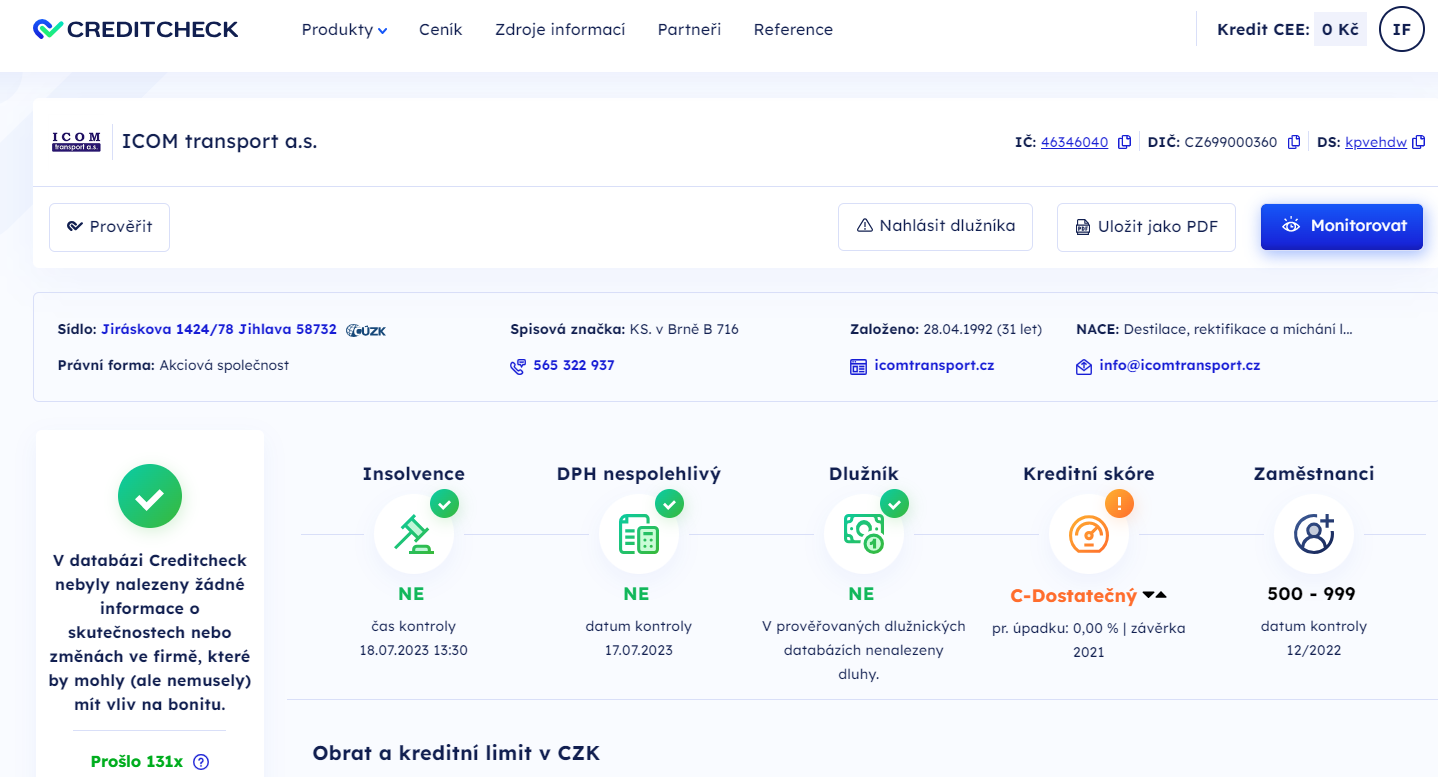Screen dimensions: 1438x777
Task: Click the ČÚZK cadastre icon
Action: 366,330
